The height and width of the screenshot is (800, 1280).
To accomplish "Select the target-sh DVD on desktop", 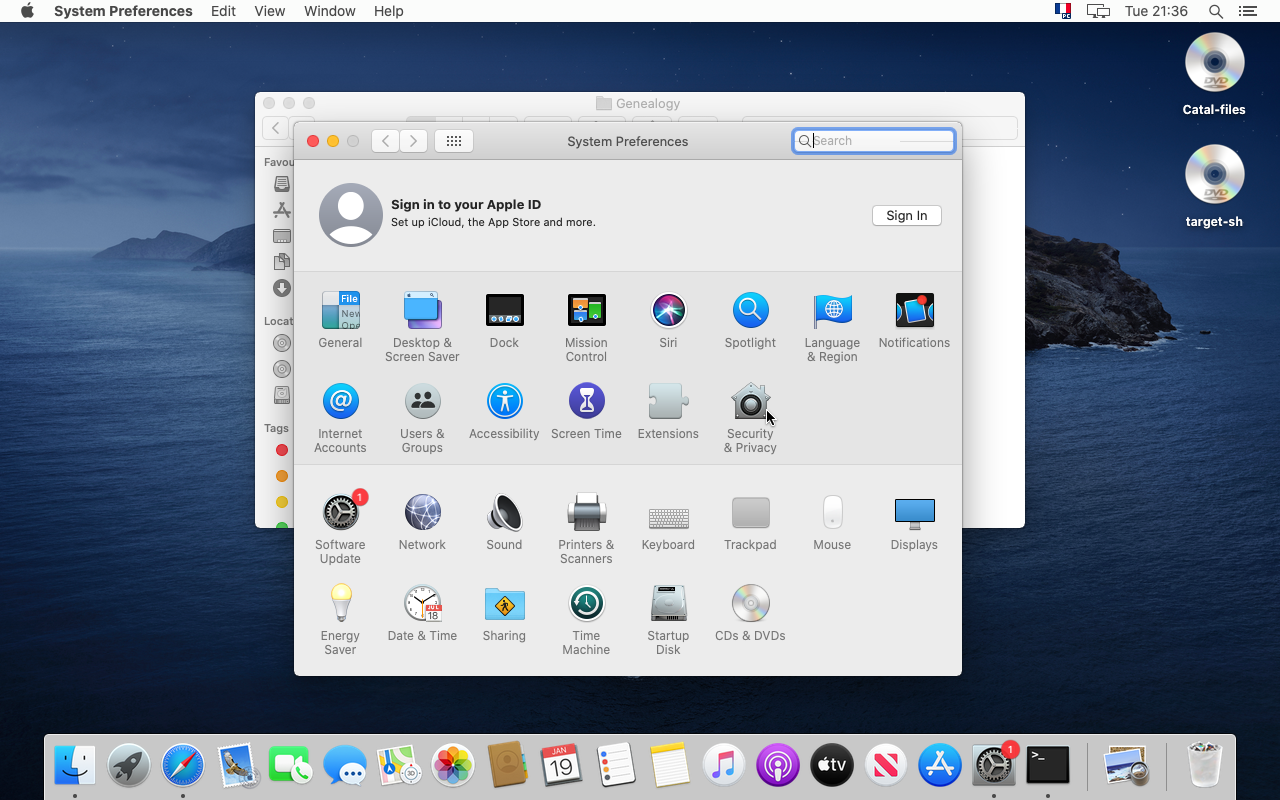I will pyautogui.click(x=1214, y=186).
